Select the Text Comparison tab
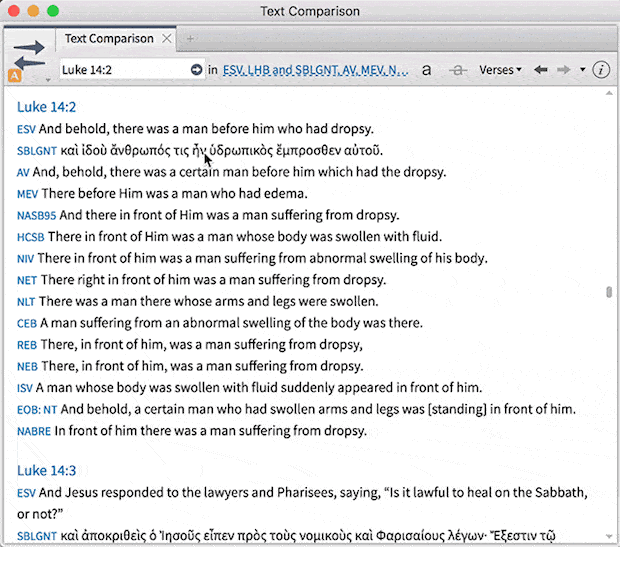Screen dimensions: 640x565 [109, 39]
